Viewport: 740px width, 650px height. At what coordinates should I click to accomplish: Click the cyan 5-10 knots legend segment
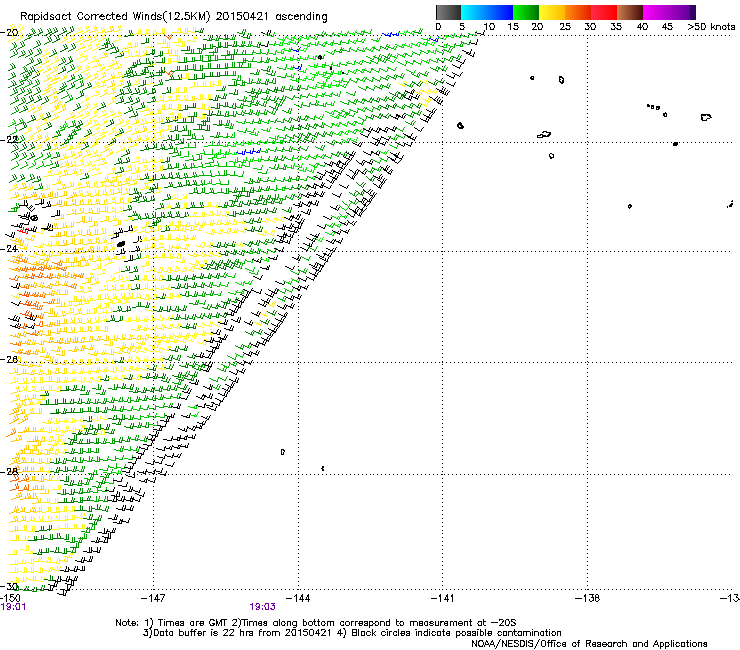click(474, 12)
